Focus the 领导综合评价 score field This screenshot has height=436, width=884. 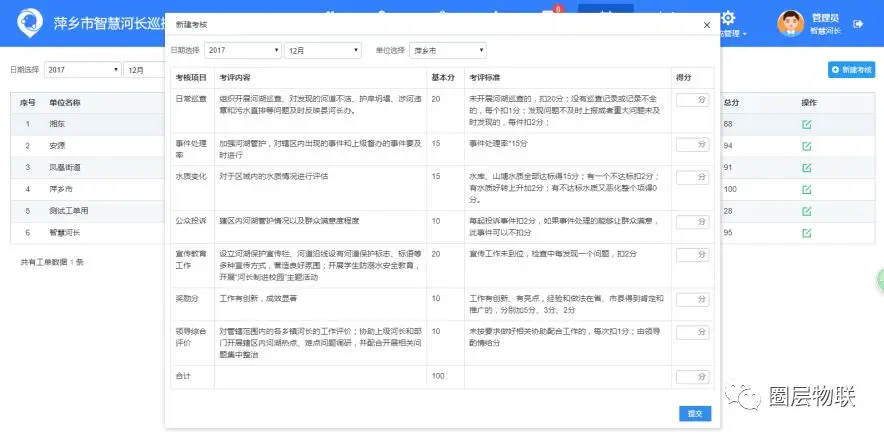(x=692, y=333)
